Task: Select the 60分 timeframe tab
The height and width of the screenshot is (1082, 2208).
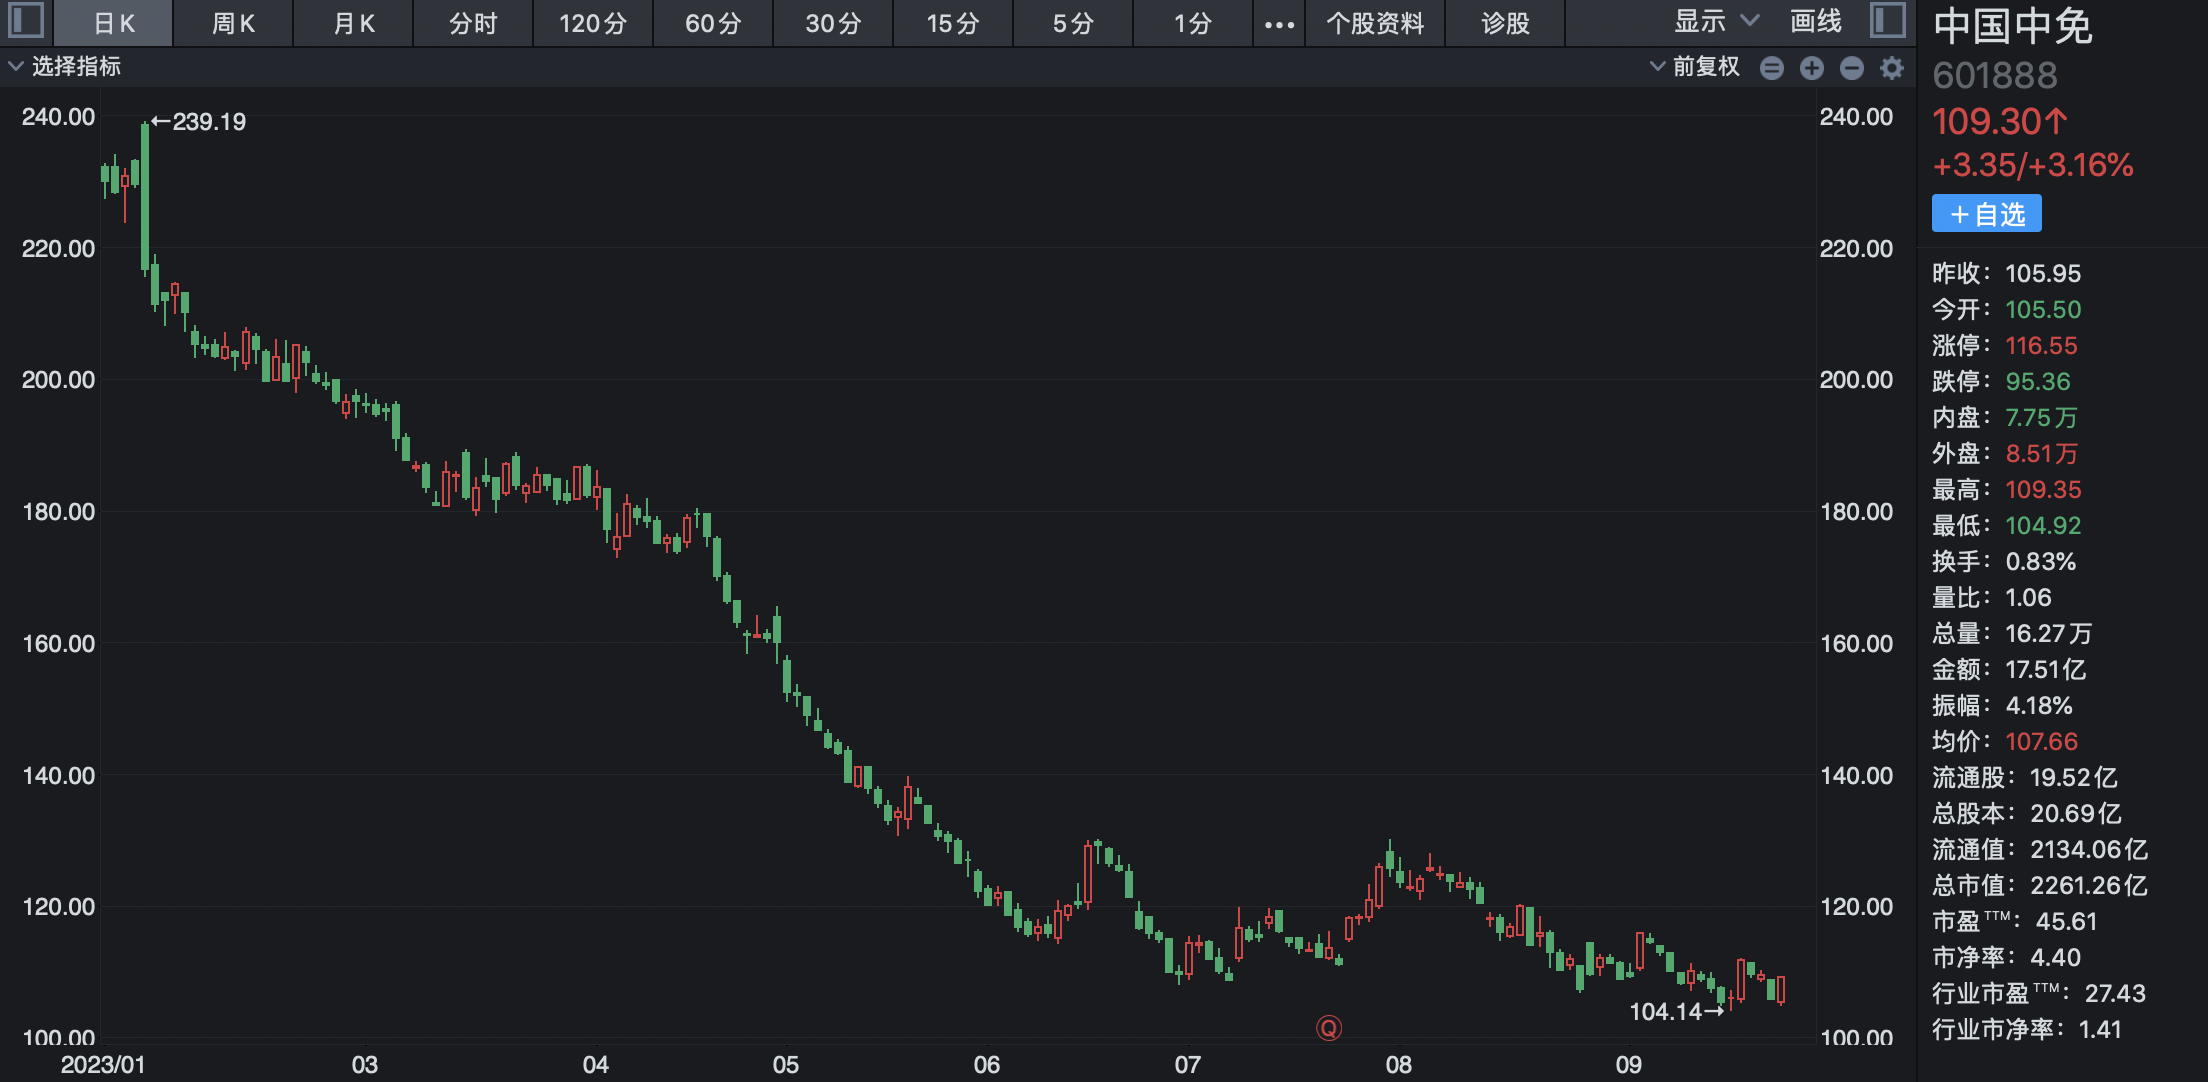Action: point(713,24)
